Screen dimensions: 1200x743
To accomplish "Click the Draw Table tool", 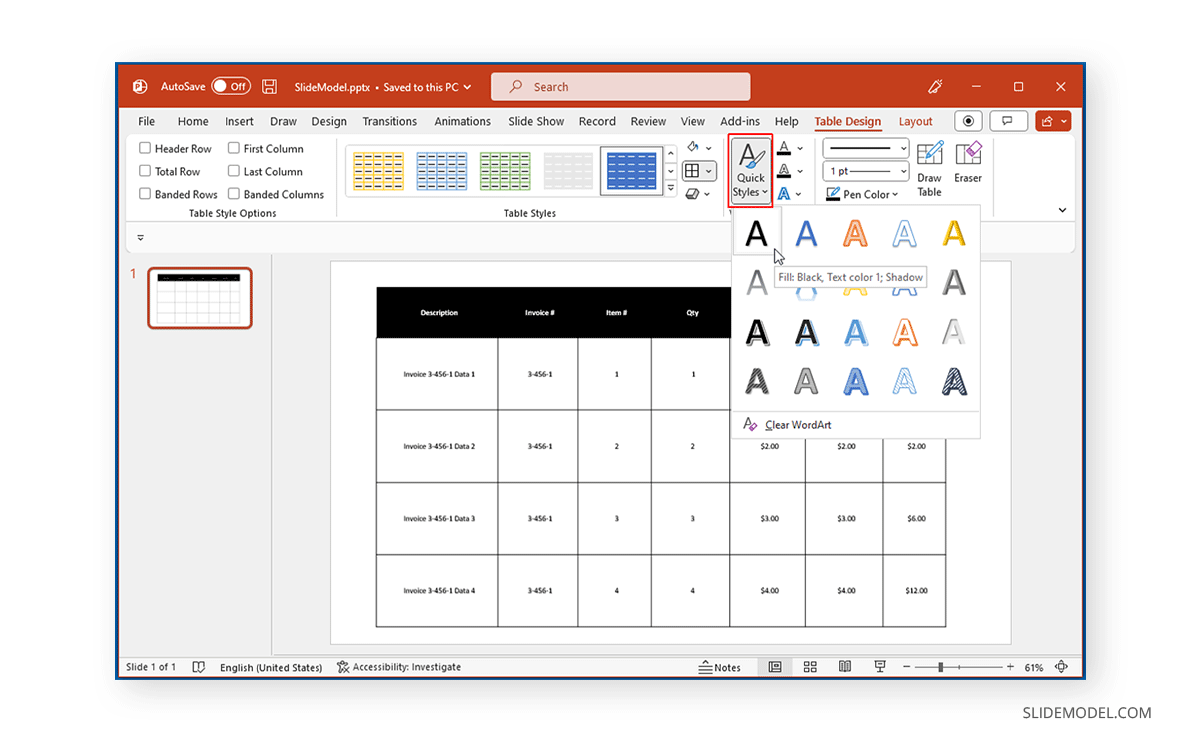I will pyautogui.click(x=929, y=167).
